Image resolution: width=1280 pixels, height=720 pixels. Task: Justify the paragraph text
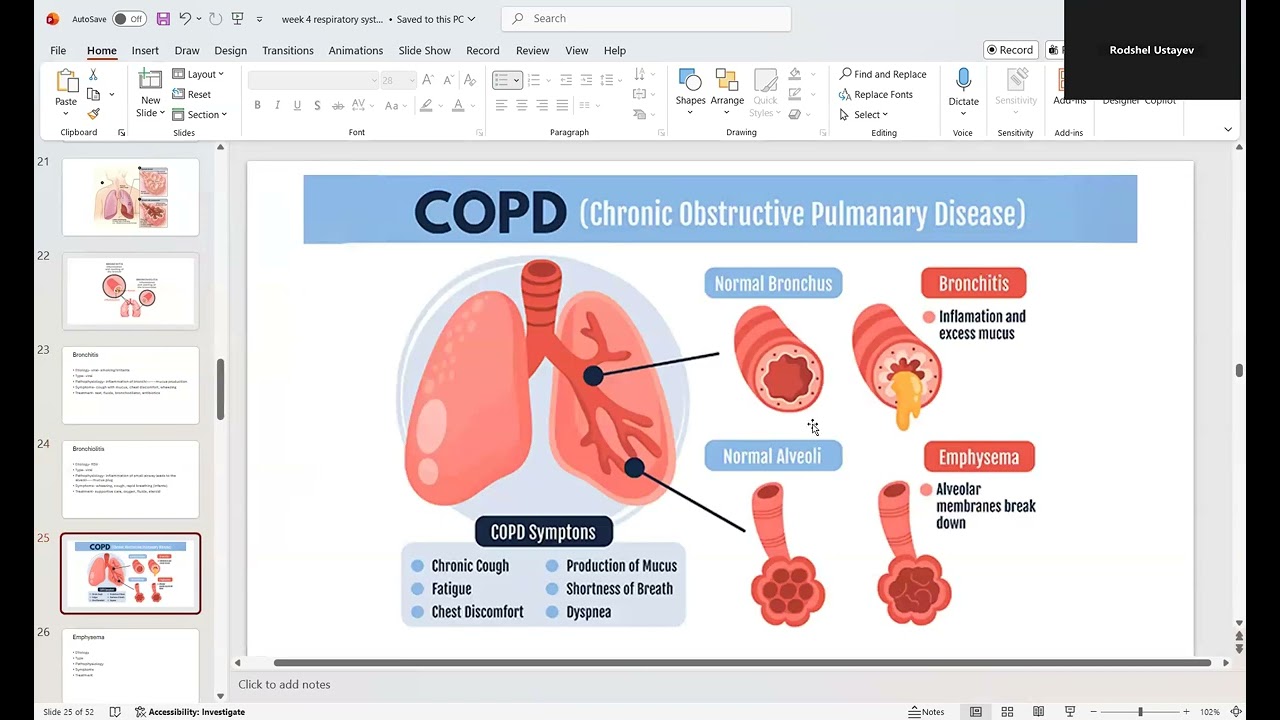[x=561, y=105]
